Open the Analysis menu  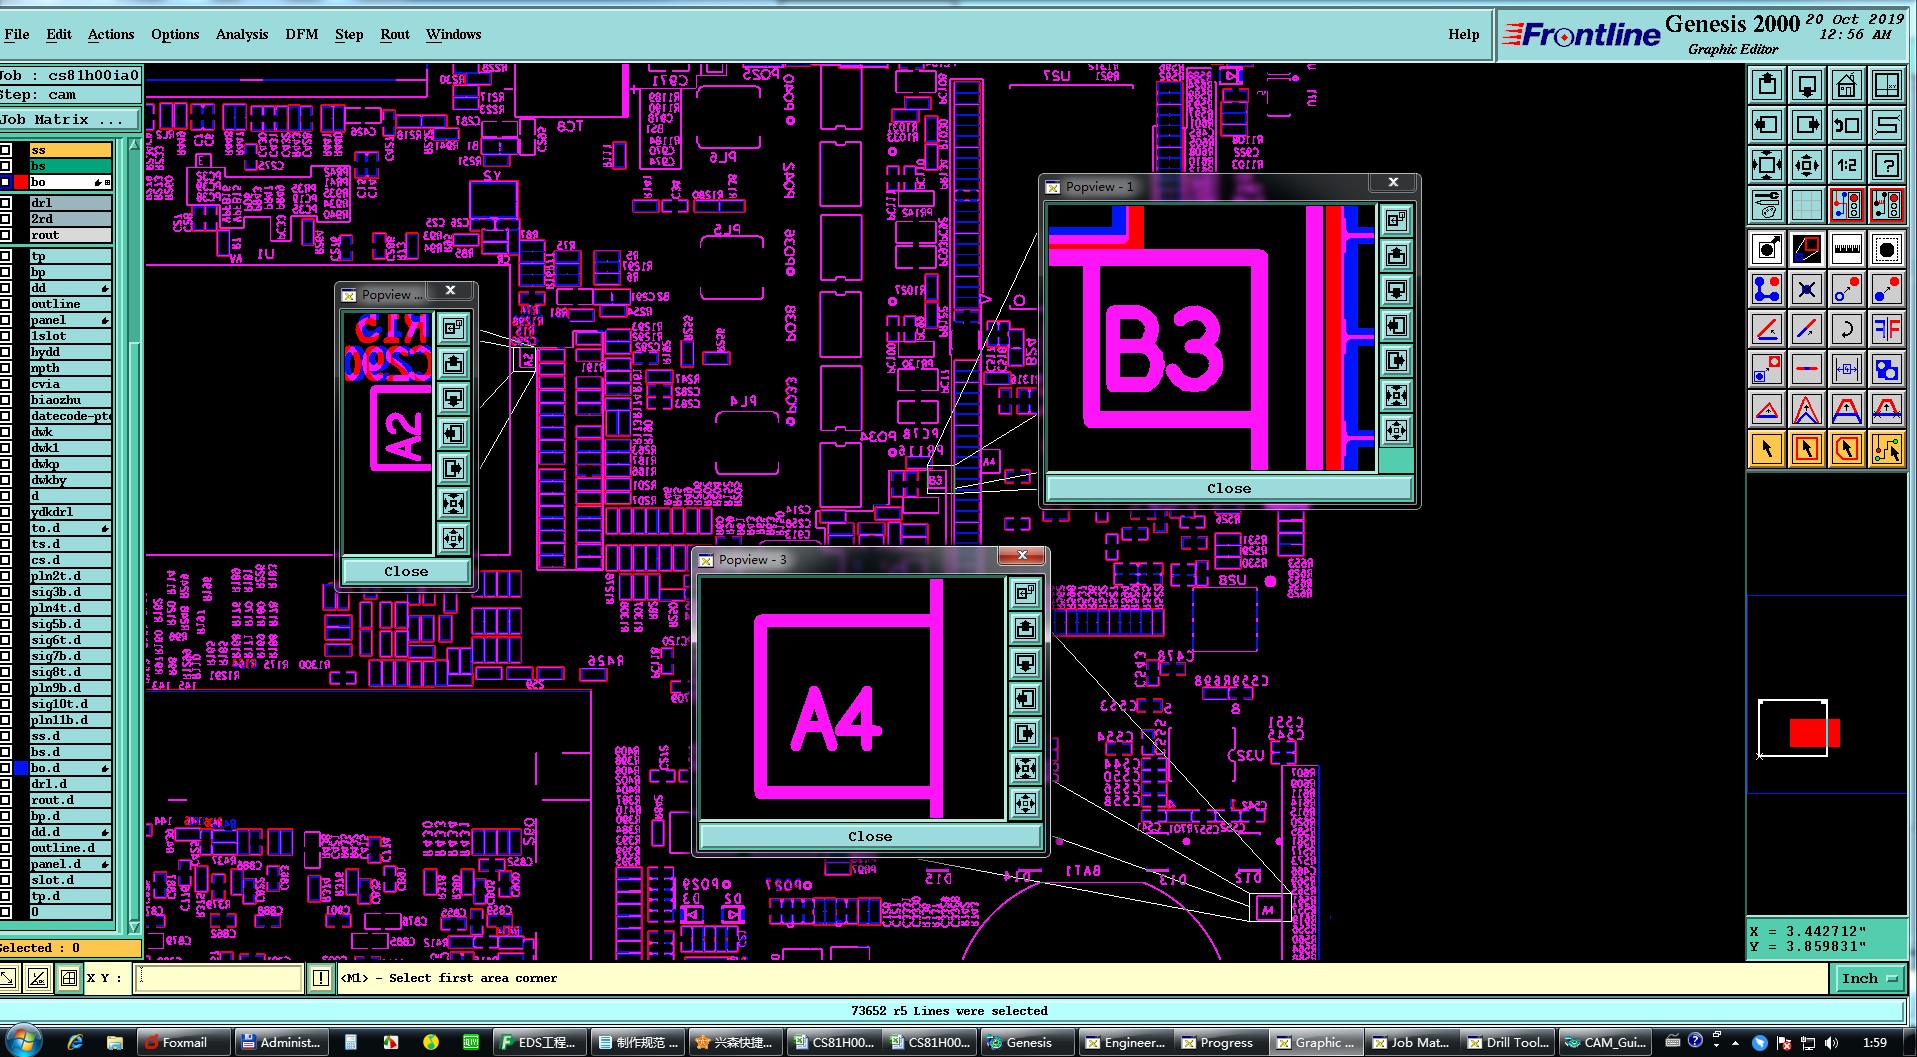pos(242,34)
